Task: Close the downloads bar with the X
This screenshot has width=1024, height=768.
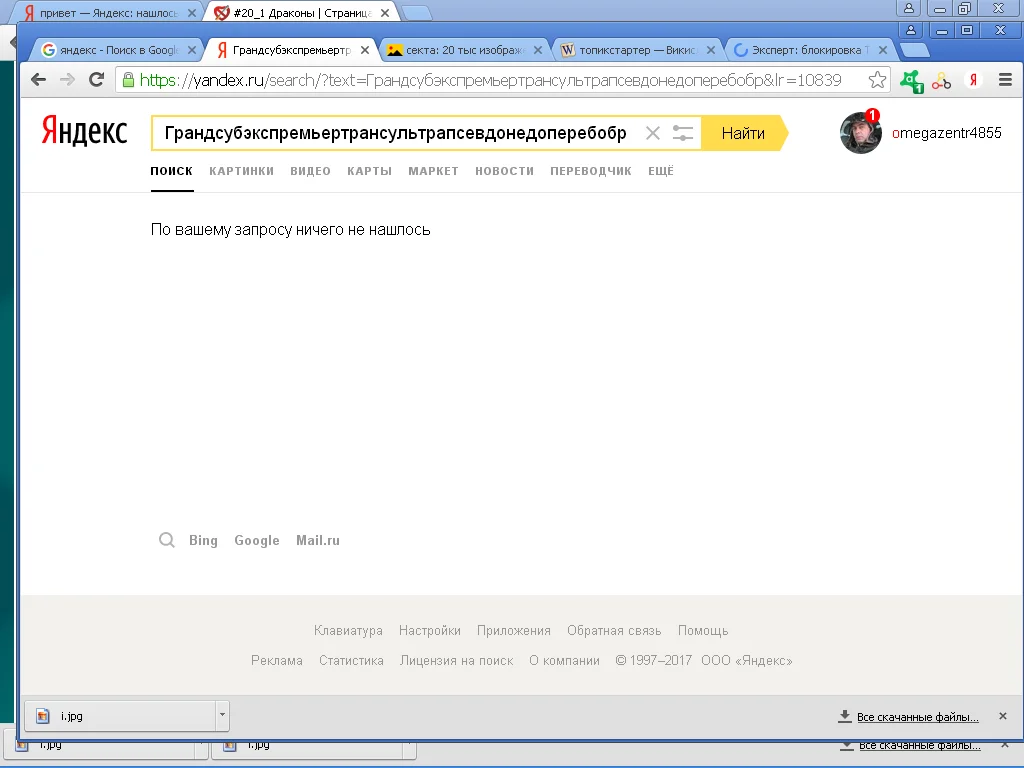Action: pyautogui.click(x=1002, y=716)
